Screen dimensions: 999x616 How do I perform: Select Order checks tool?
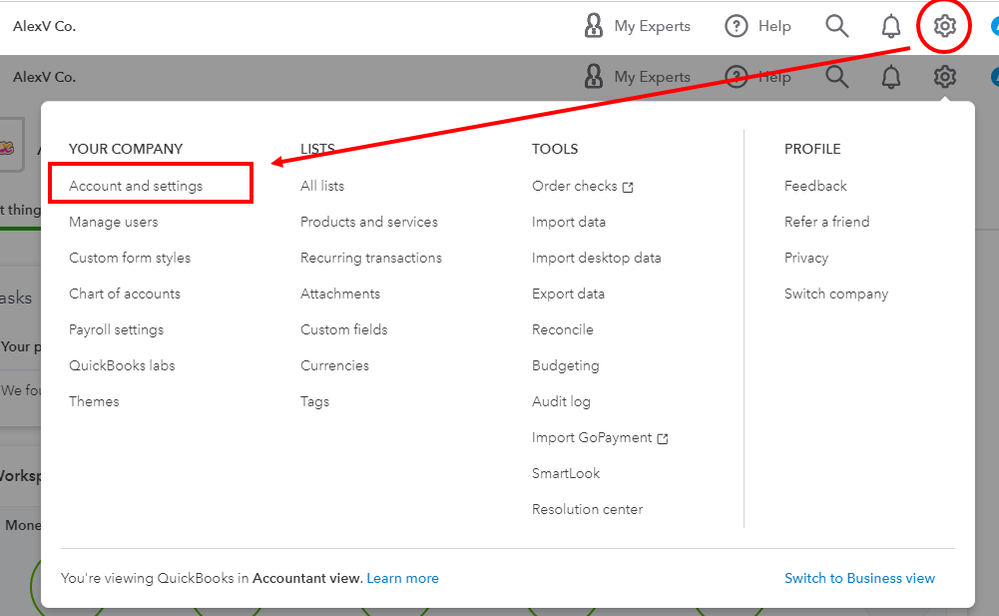click(575, 186)
